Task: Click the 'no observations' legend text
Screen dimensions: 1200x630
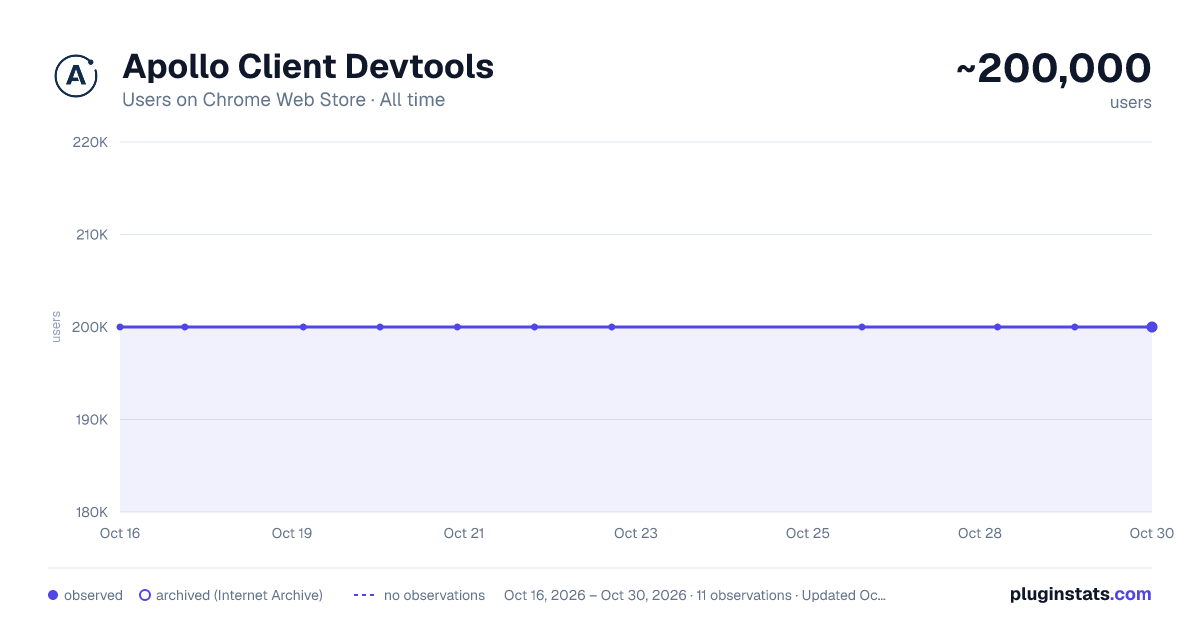Action: pyautogui.click(x=434, y=595)
